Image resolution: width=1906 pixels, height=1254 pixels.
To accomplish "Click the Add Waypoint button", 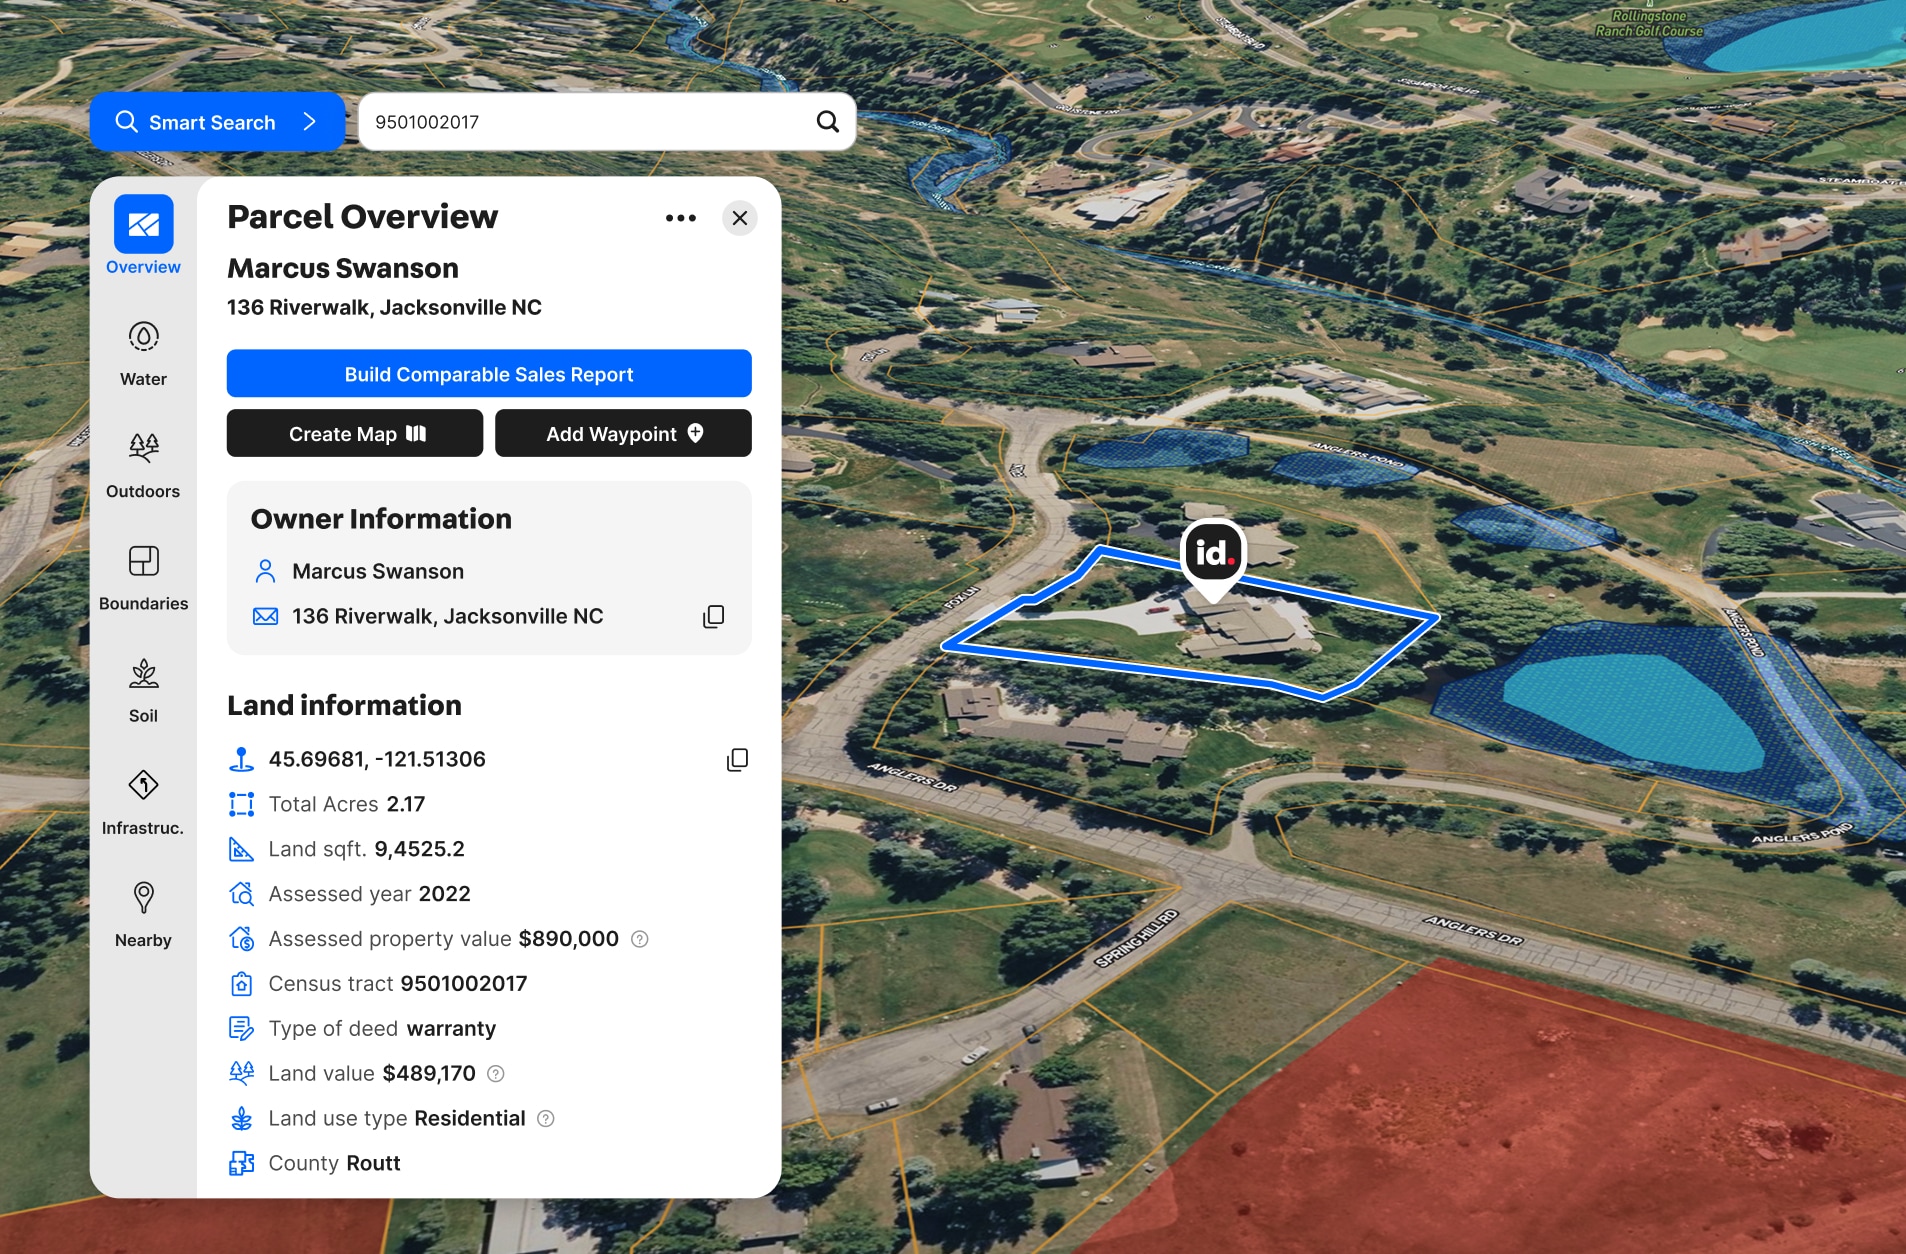I will click(x=623, y=433).
